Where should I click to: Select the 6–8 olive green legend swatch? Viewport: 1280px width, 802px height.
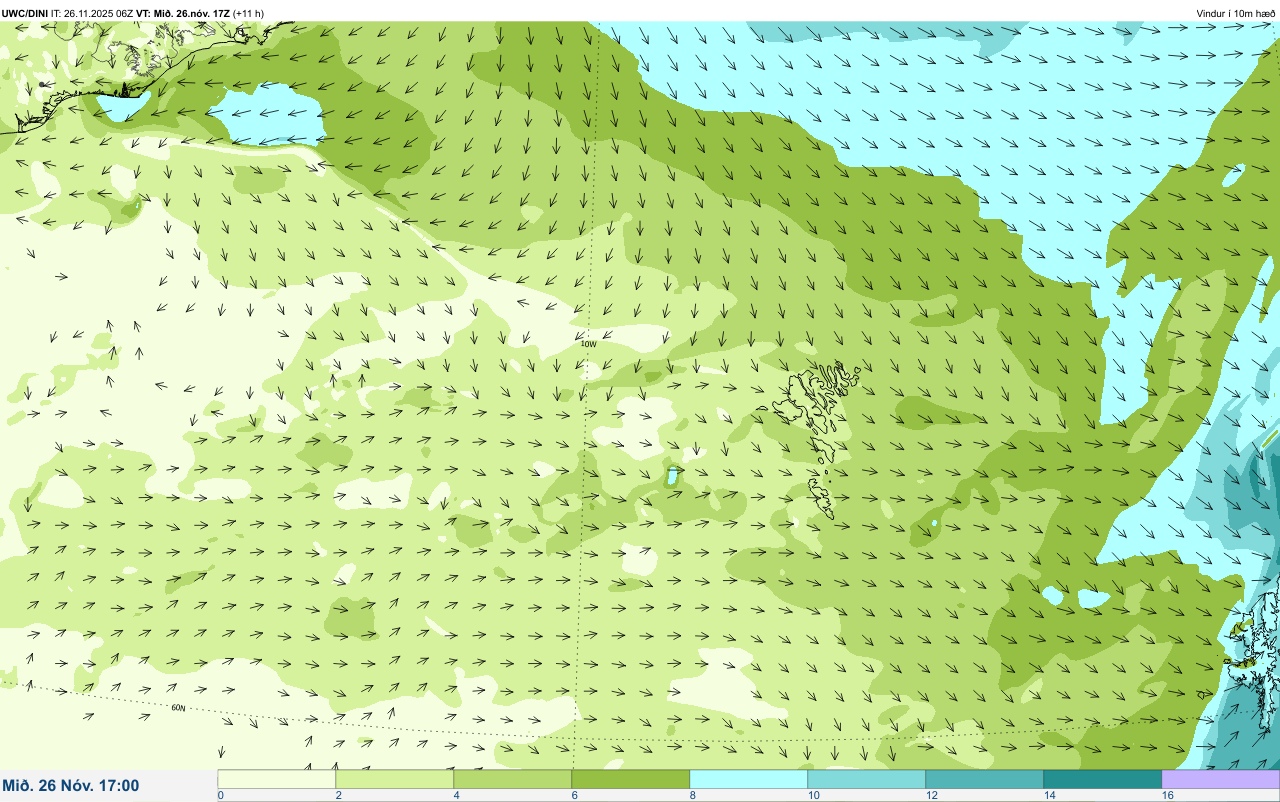[630, 779]
